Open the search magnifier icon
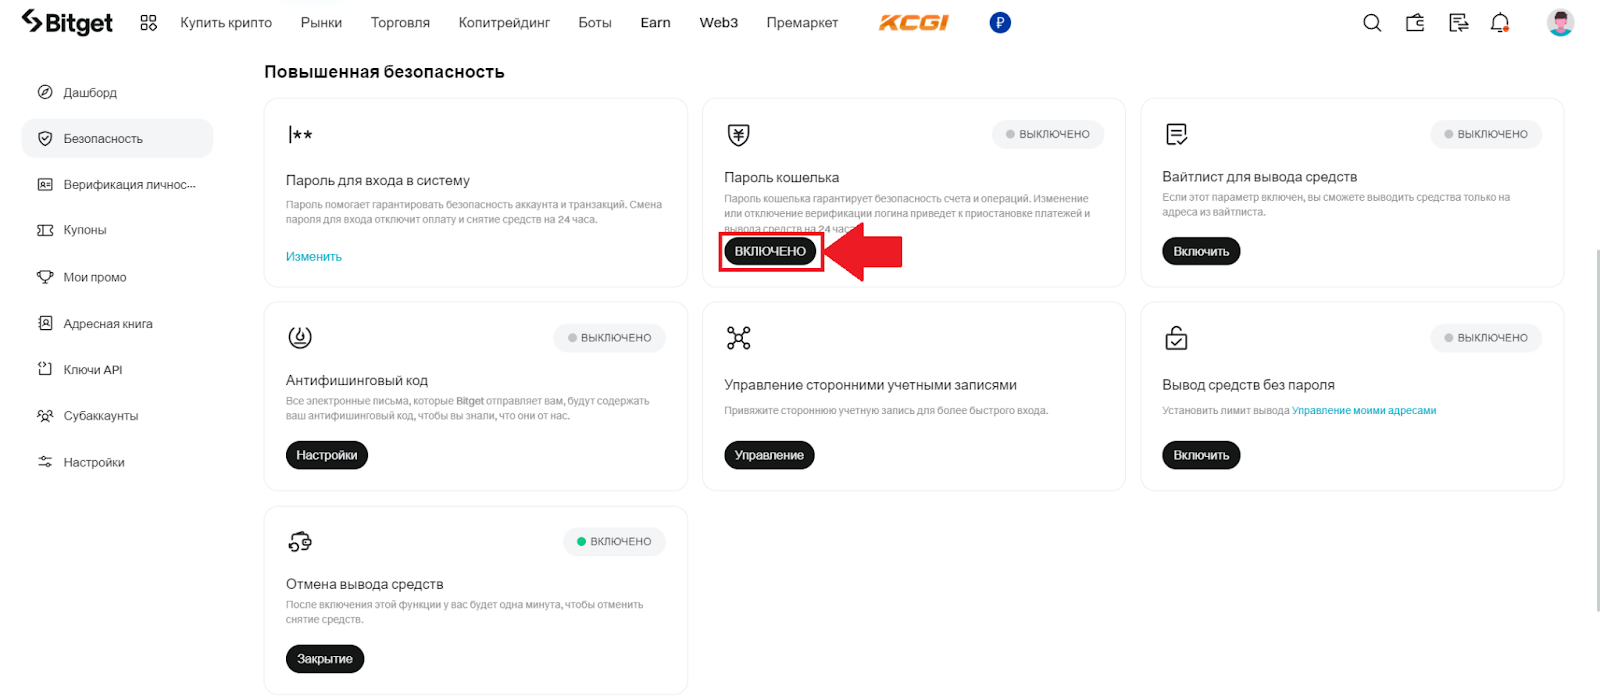The image size is (1600, 700). [1372, 23]
